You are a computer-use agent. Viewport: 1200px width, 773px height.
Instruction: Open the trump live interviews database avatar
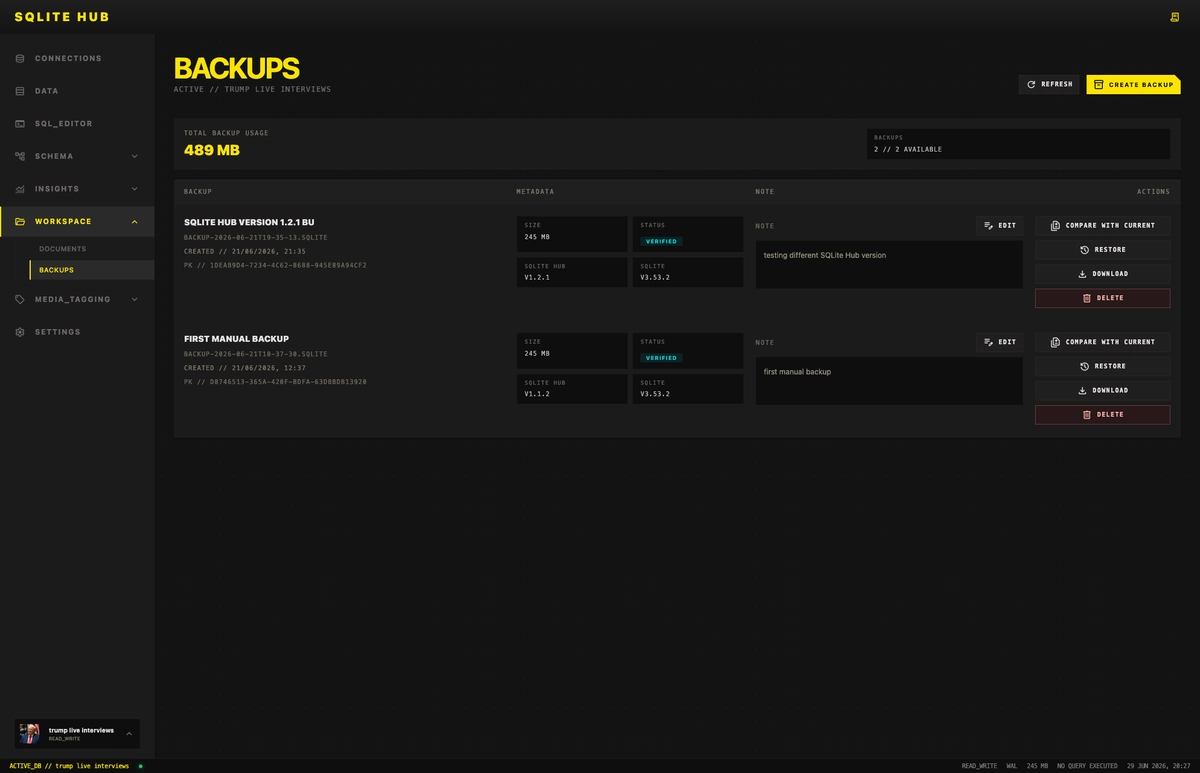[30, 734]
